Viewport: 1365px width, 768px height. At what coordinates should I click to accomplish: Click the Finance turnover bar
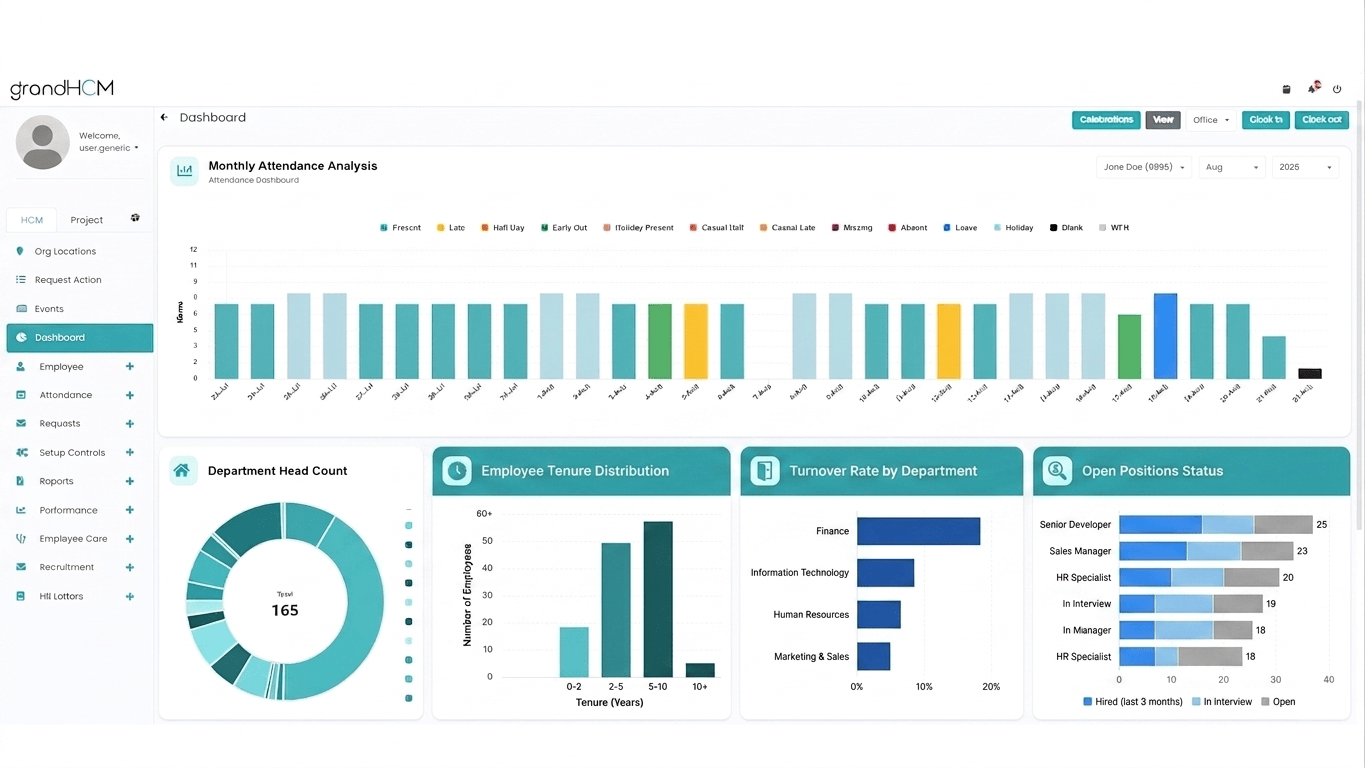click(x=918, y=531)
